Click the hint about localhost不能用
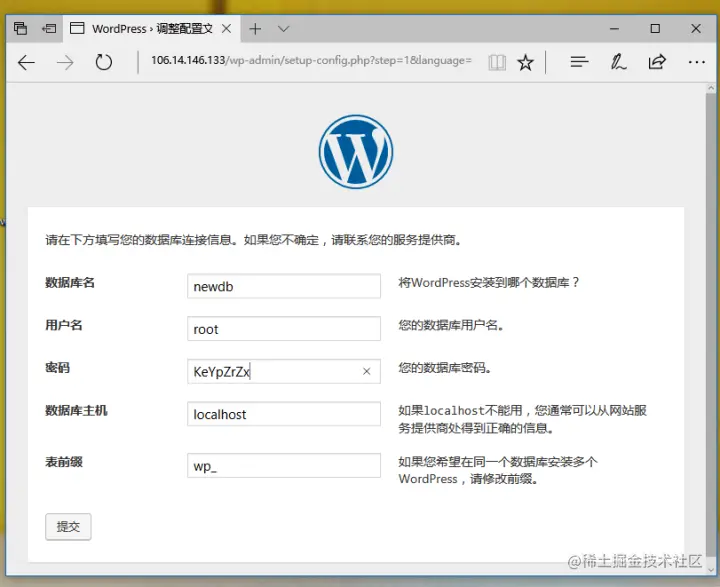720x587 pixels. (523, 419)
